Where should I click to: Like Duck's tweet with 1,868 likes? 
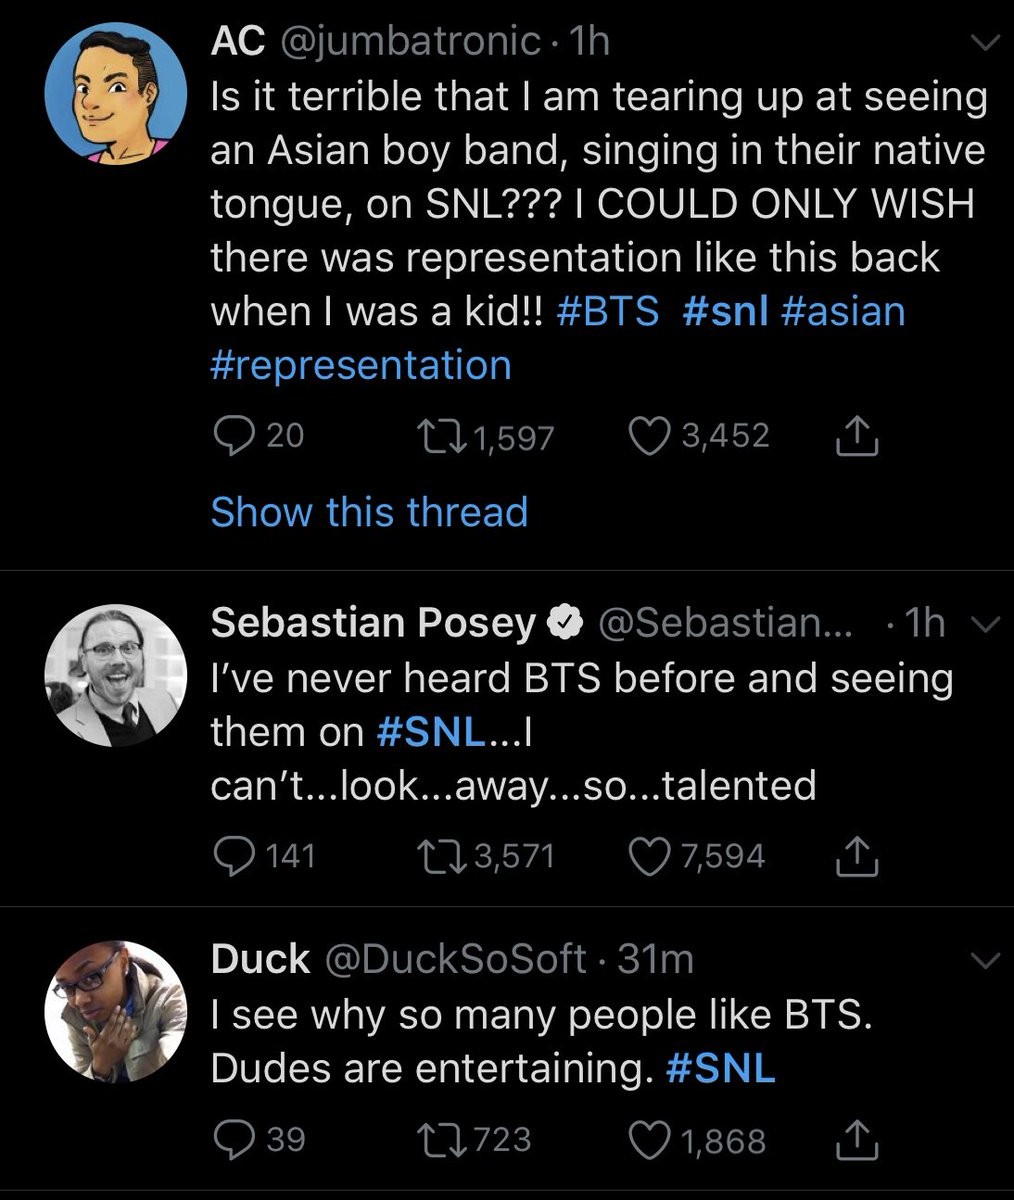click(x=650, y=1140)
